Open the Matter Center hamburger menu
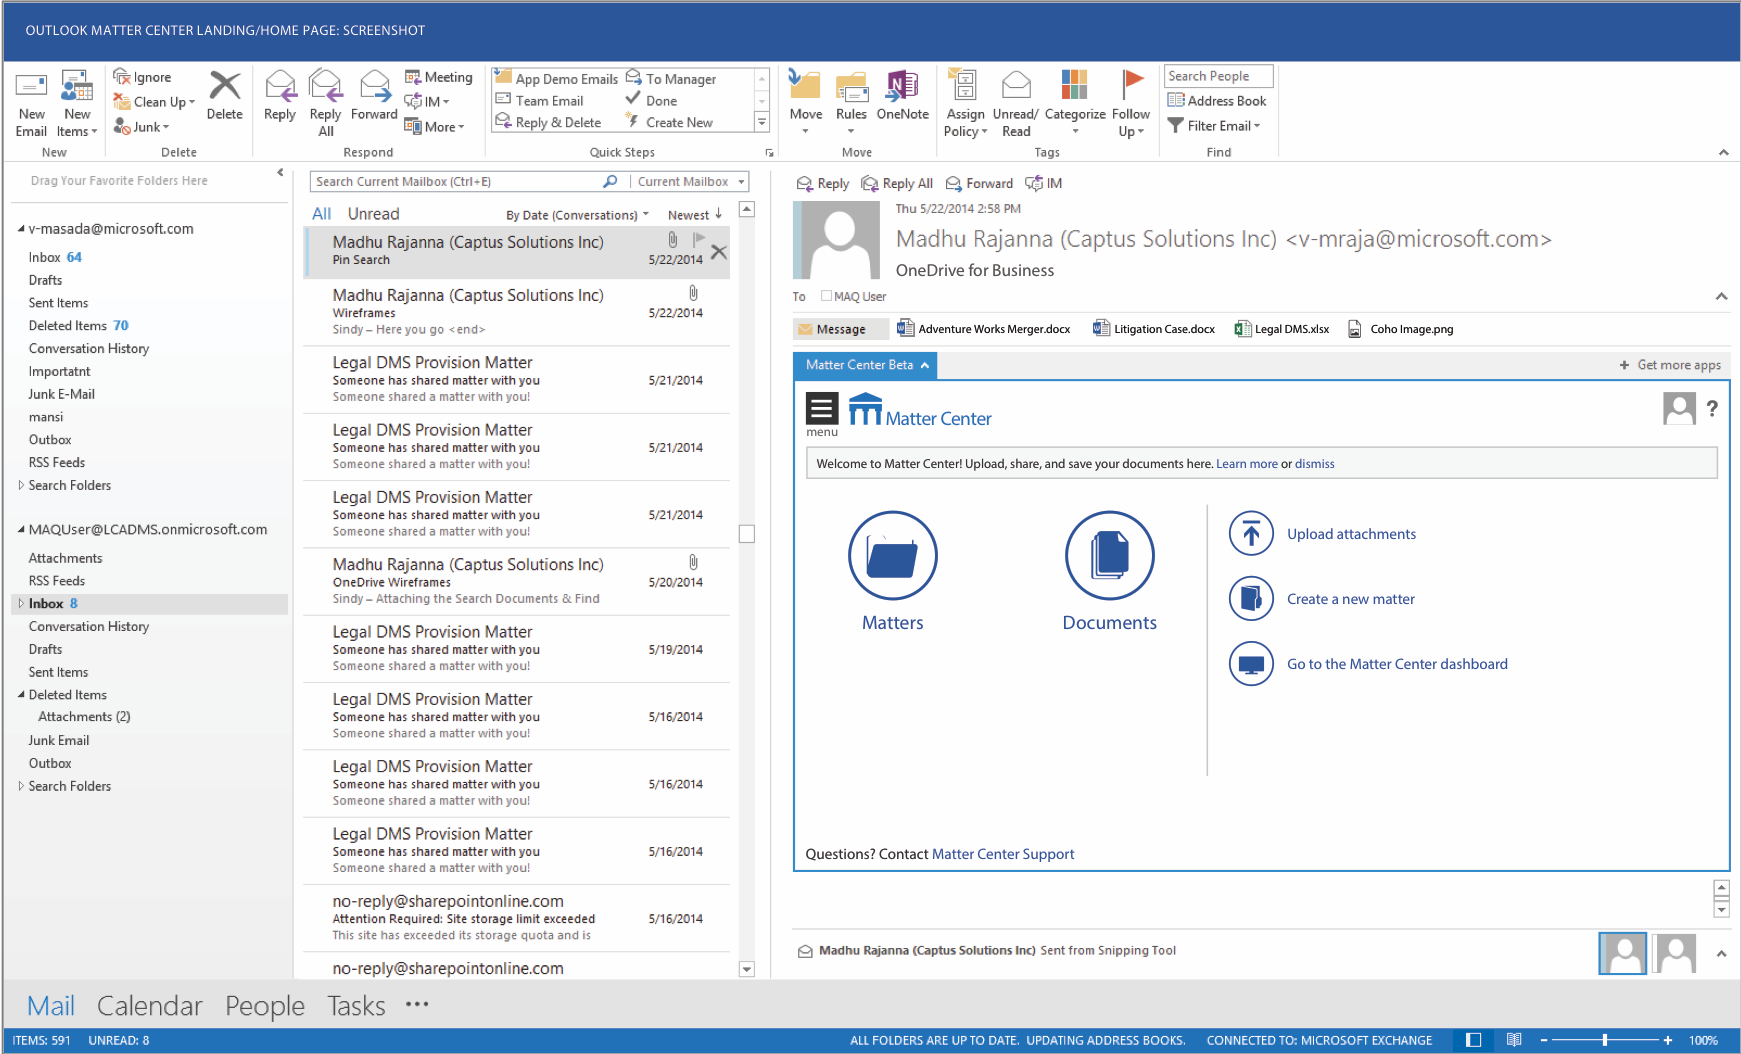This screenshot has height=1054, width=1741. [822, 408]
